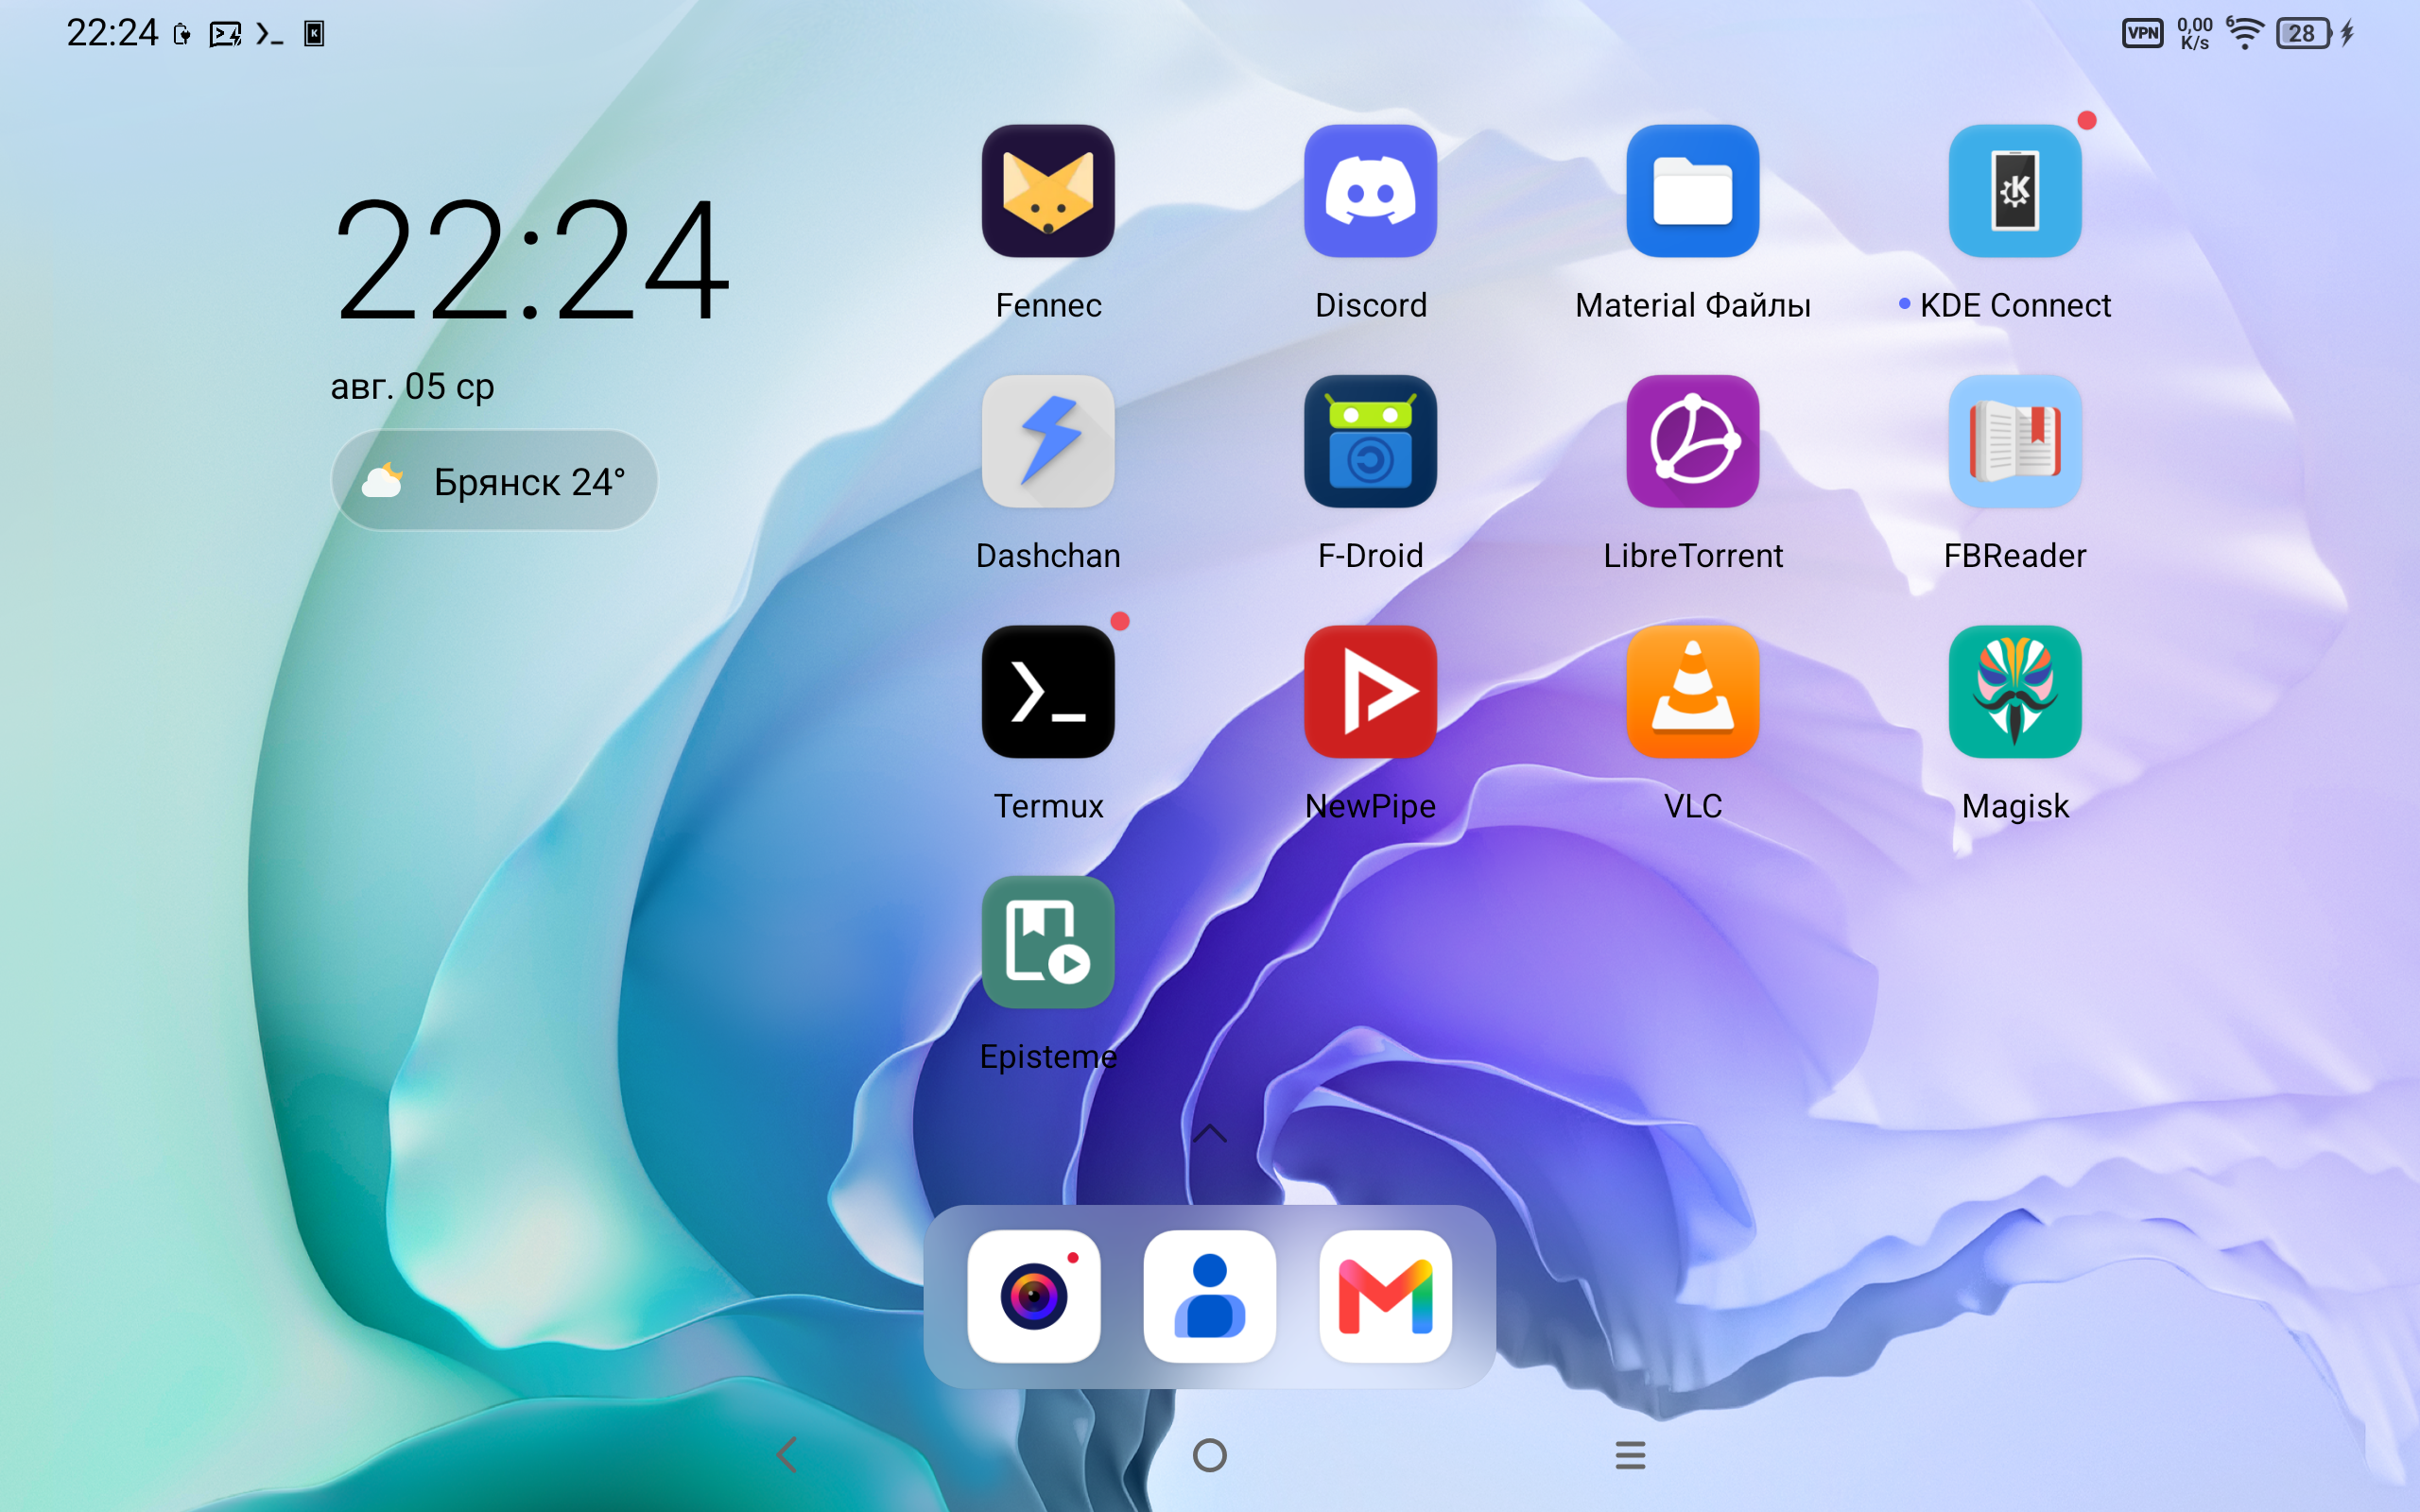Screen dimensions: 2420x1512
Task: Tap the KDE Connect notification icon in status bar
Action: tap(314, 34)
